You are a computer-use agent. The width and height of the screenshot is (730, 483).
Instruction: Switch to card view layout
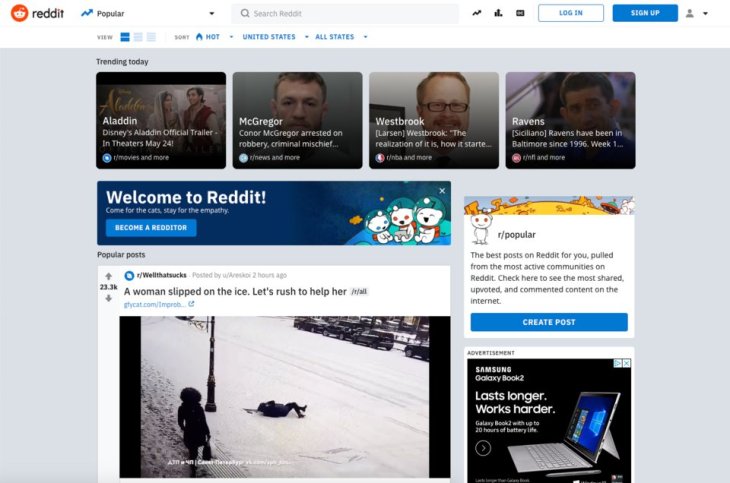[x=125, y=37]
